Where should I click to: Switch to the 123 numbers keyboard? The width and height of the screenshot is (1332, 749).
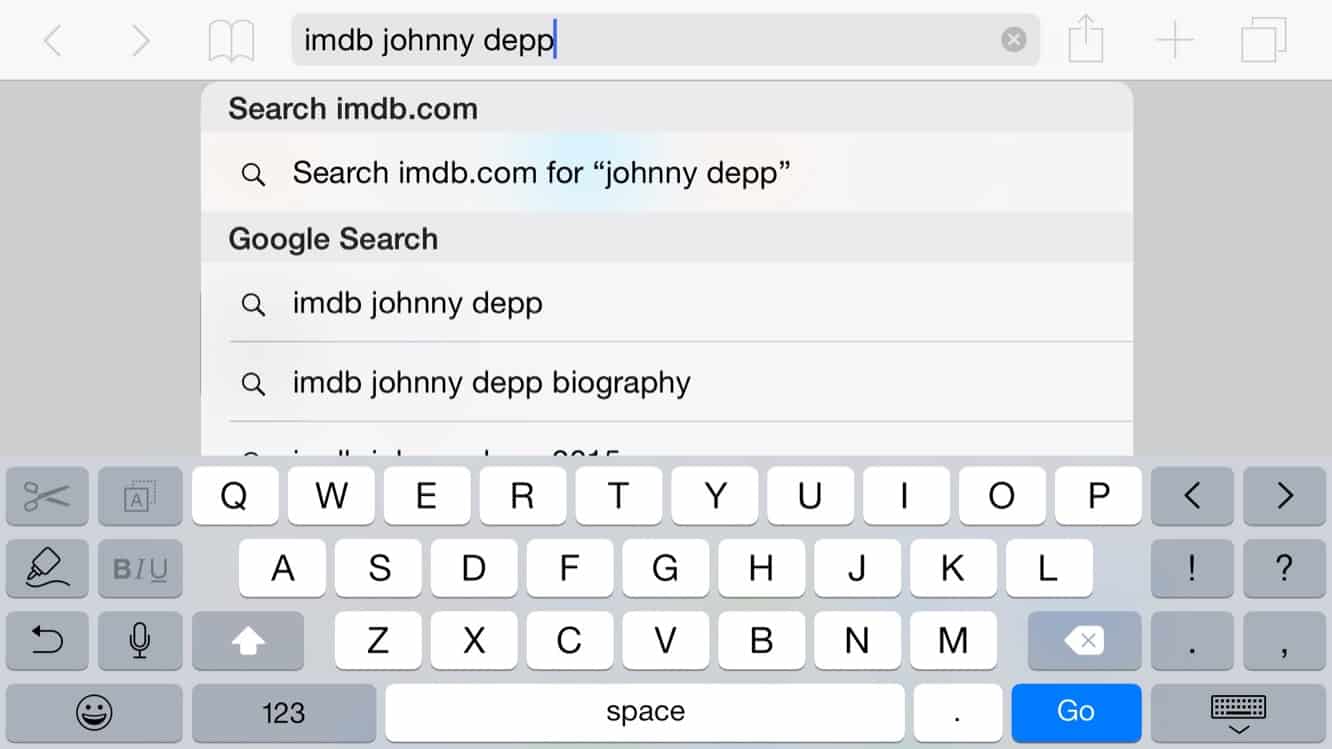point(284,712)
